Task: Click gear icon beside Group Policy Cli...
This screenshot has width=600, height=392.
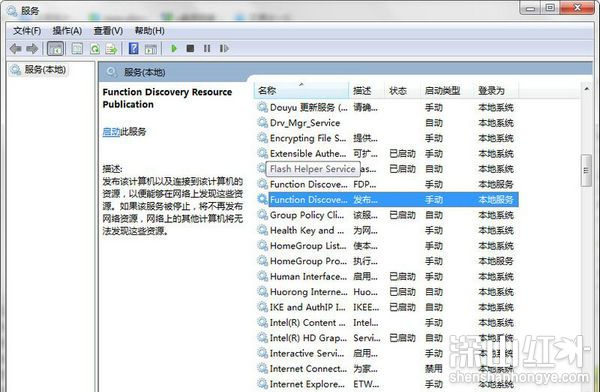Action: [x=262, y=215]
